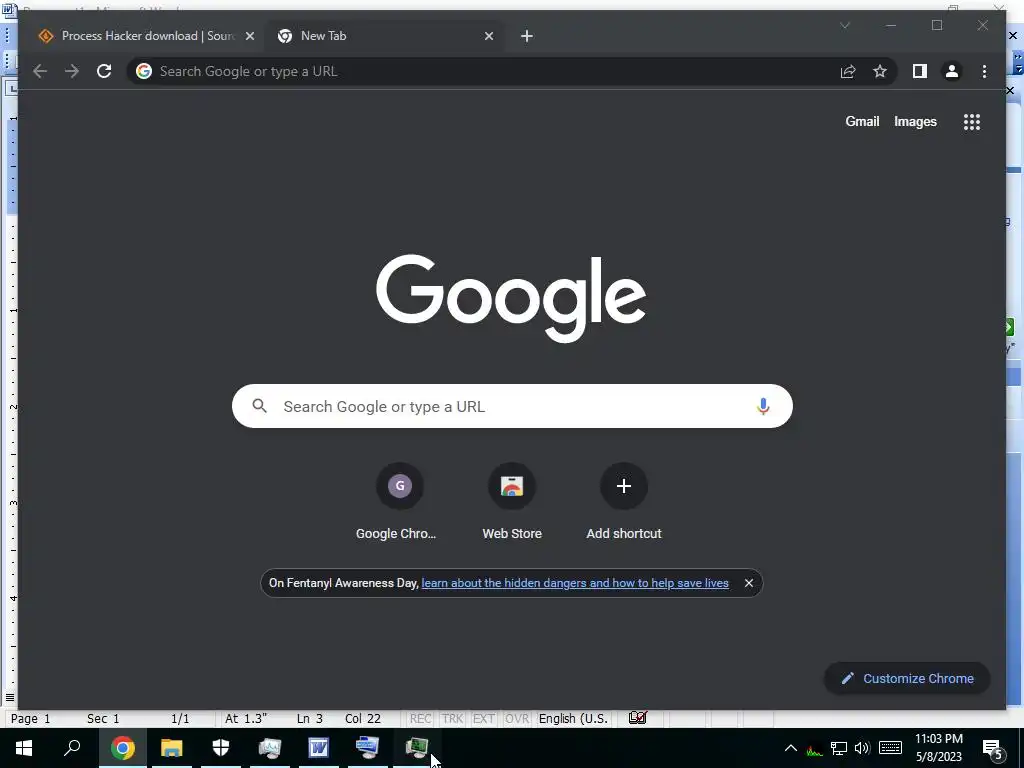The width and height of the screenshot is (1024, 768).
Task: Click the magnifier icon in the search box
Action: pos(259,406)
